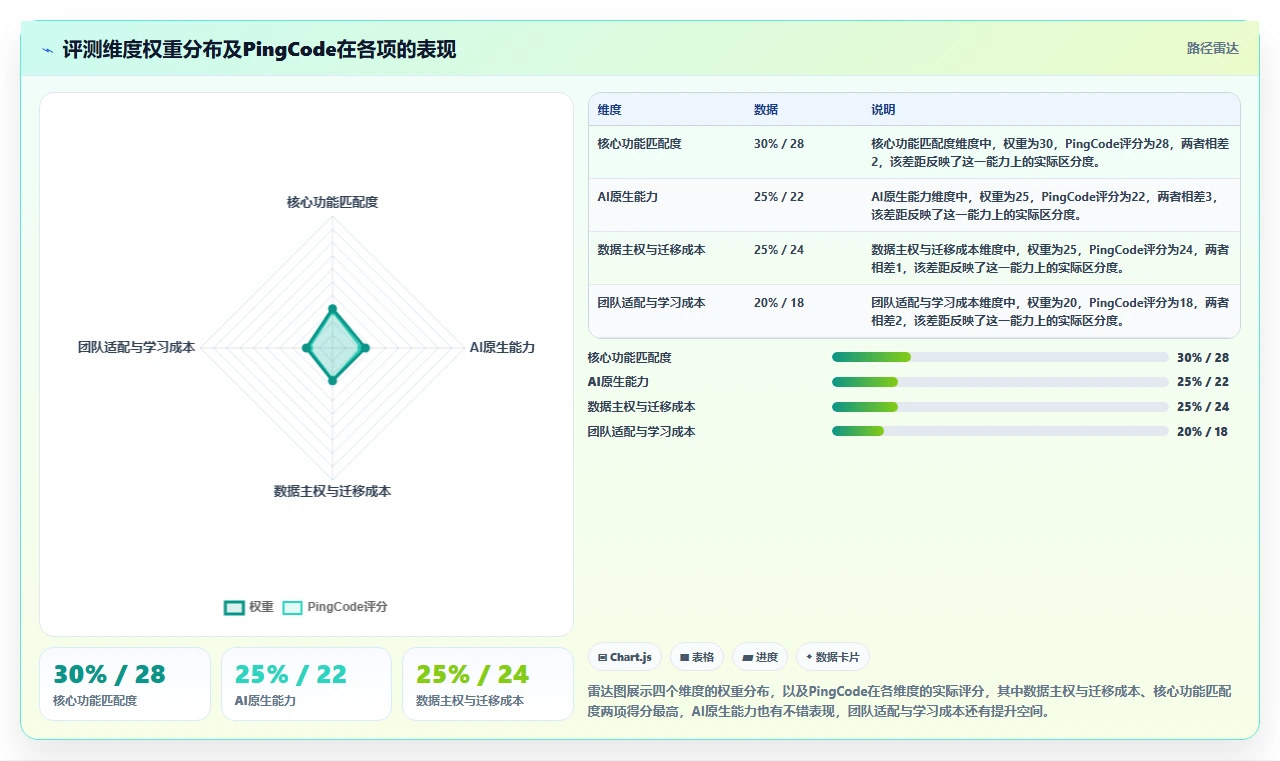Click the 权重 legend color box
Viewport: 1280px width, 761px height.
[x=234, y=607]
